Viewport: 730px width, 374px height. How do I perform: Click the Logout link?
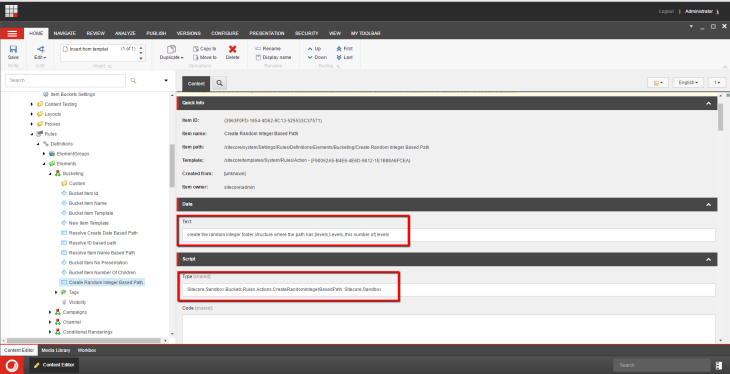[666, 11]
